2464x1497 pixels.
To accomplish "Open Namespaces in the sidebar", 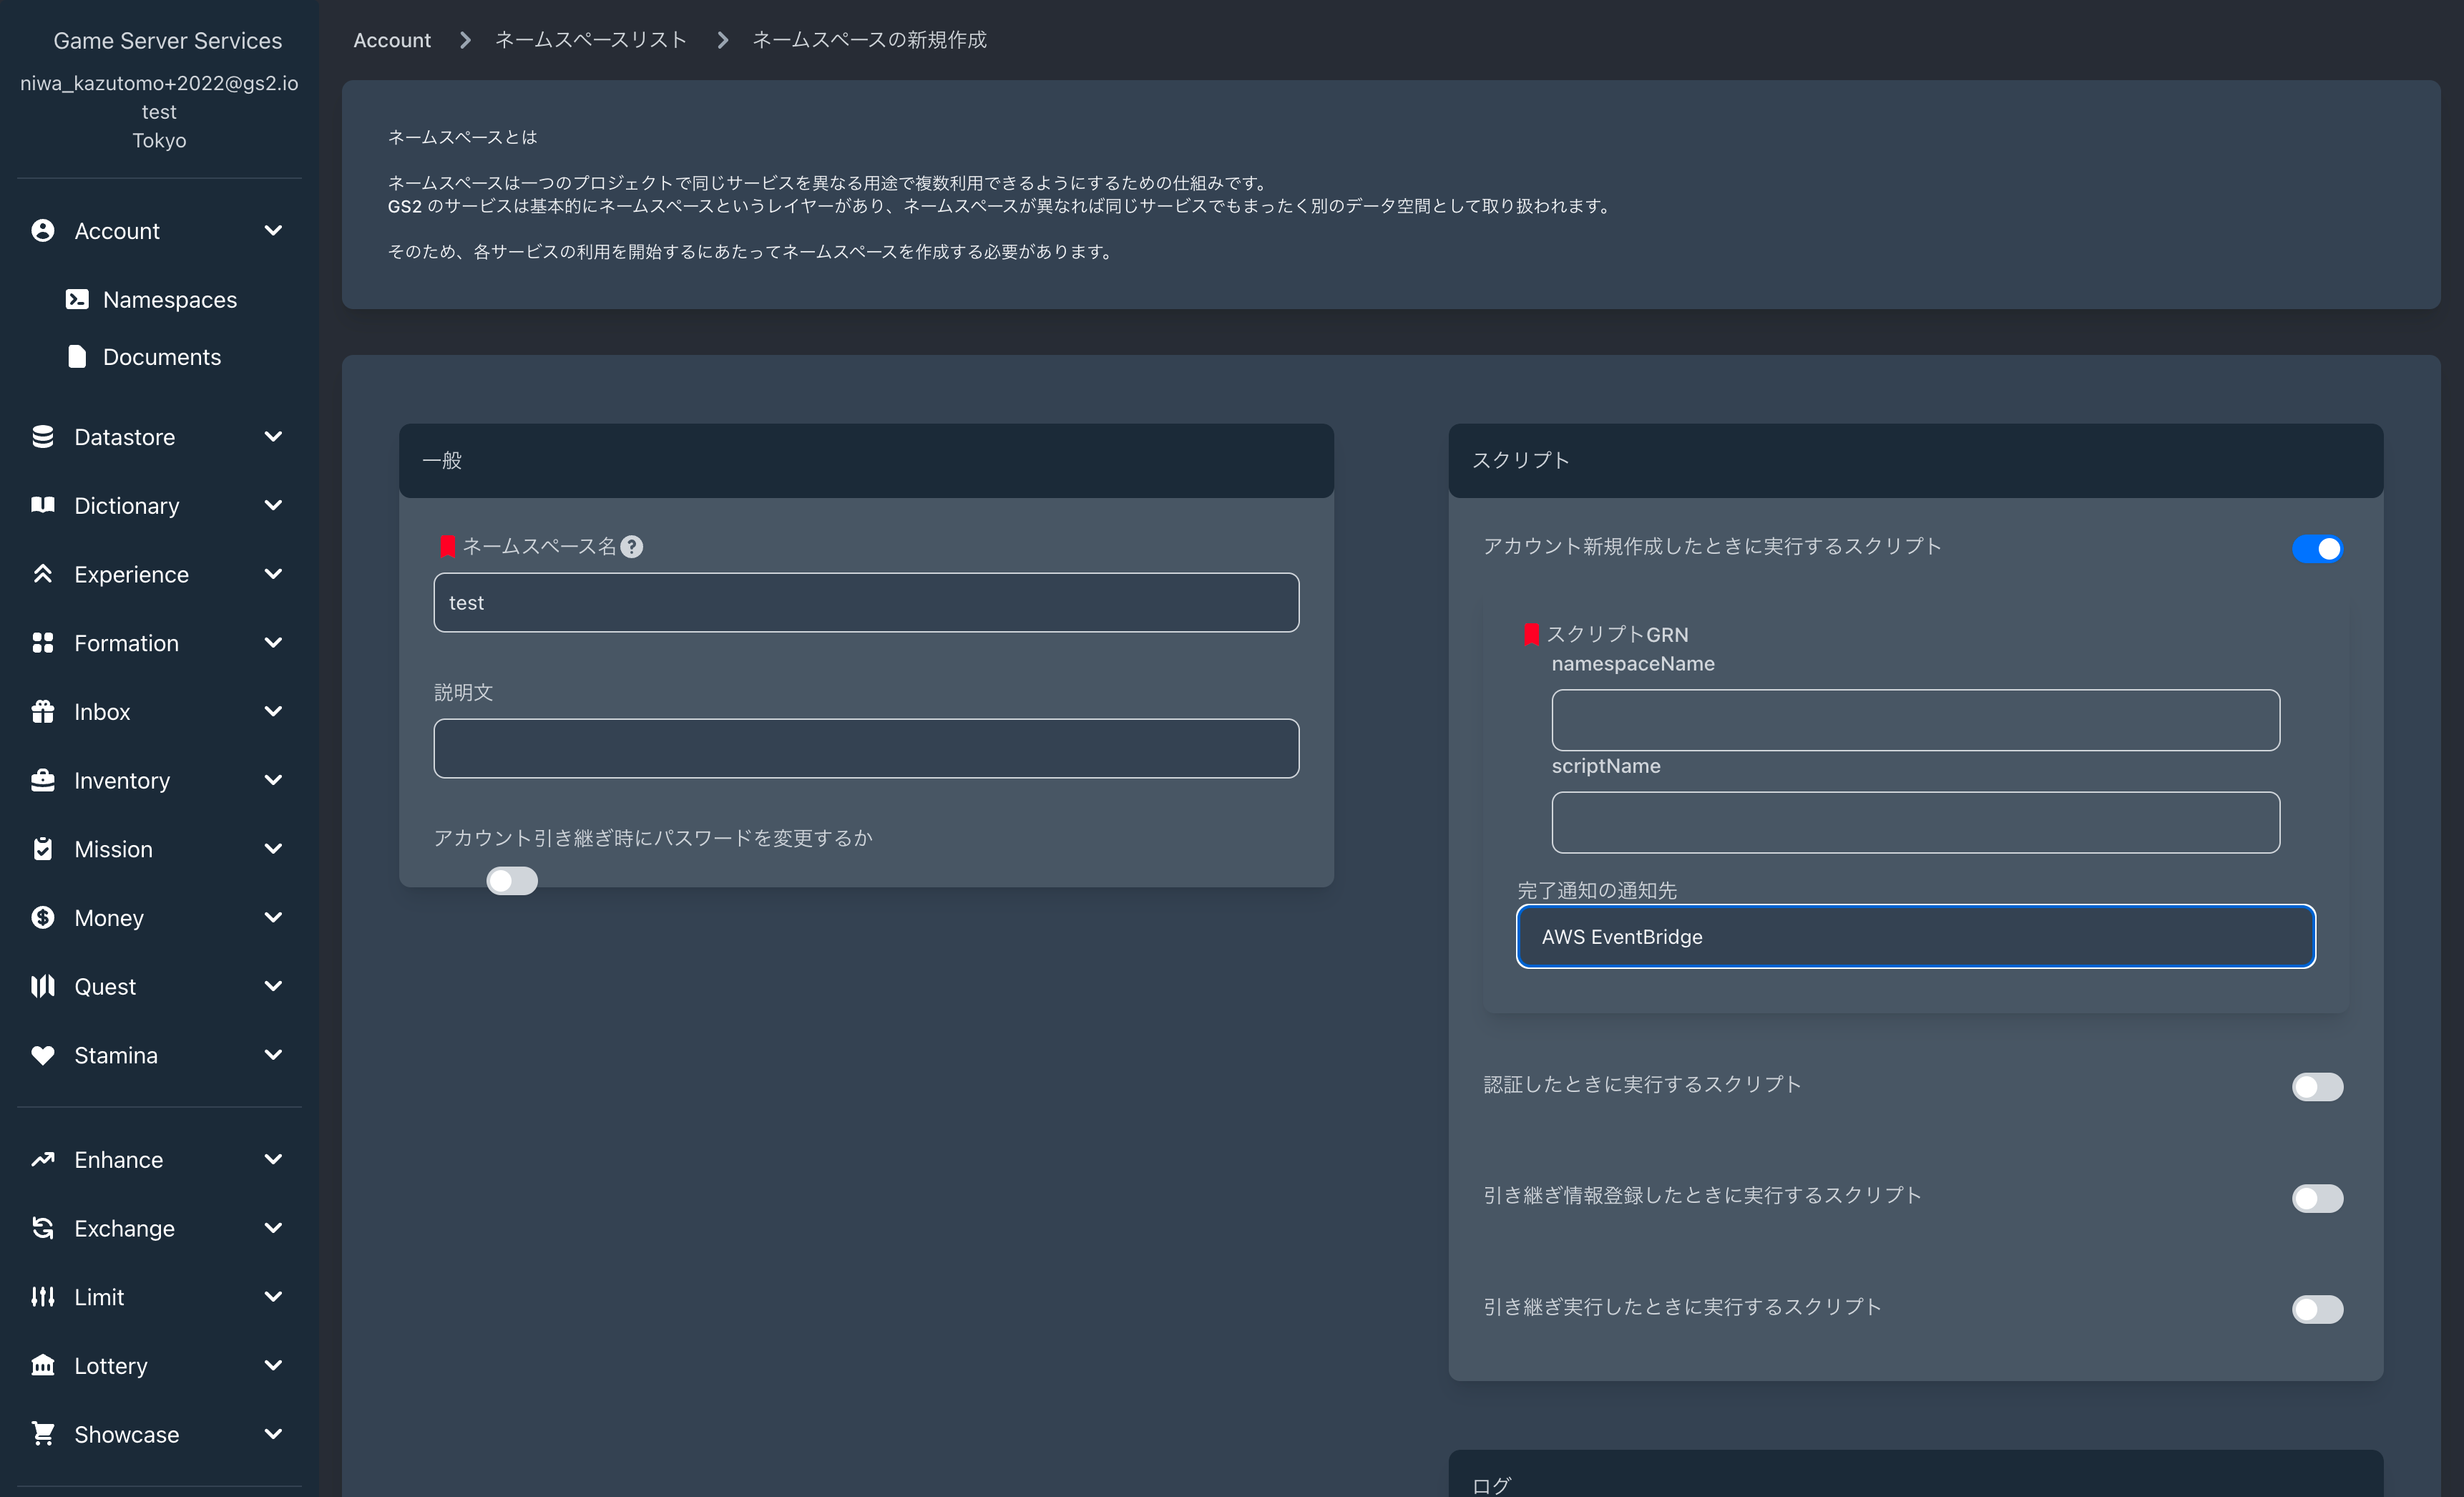I will click(170, 300).
